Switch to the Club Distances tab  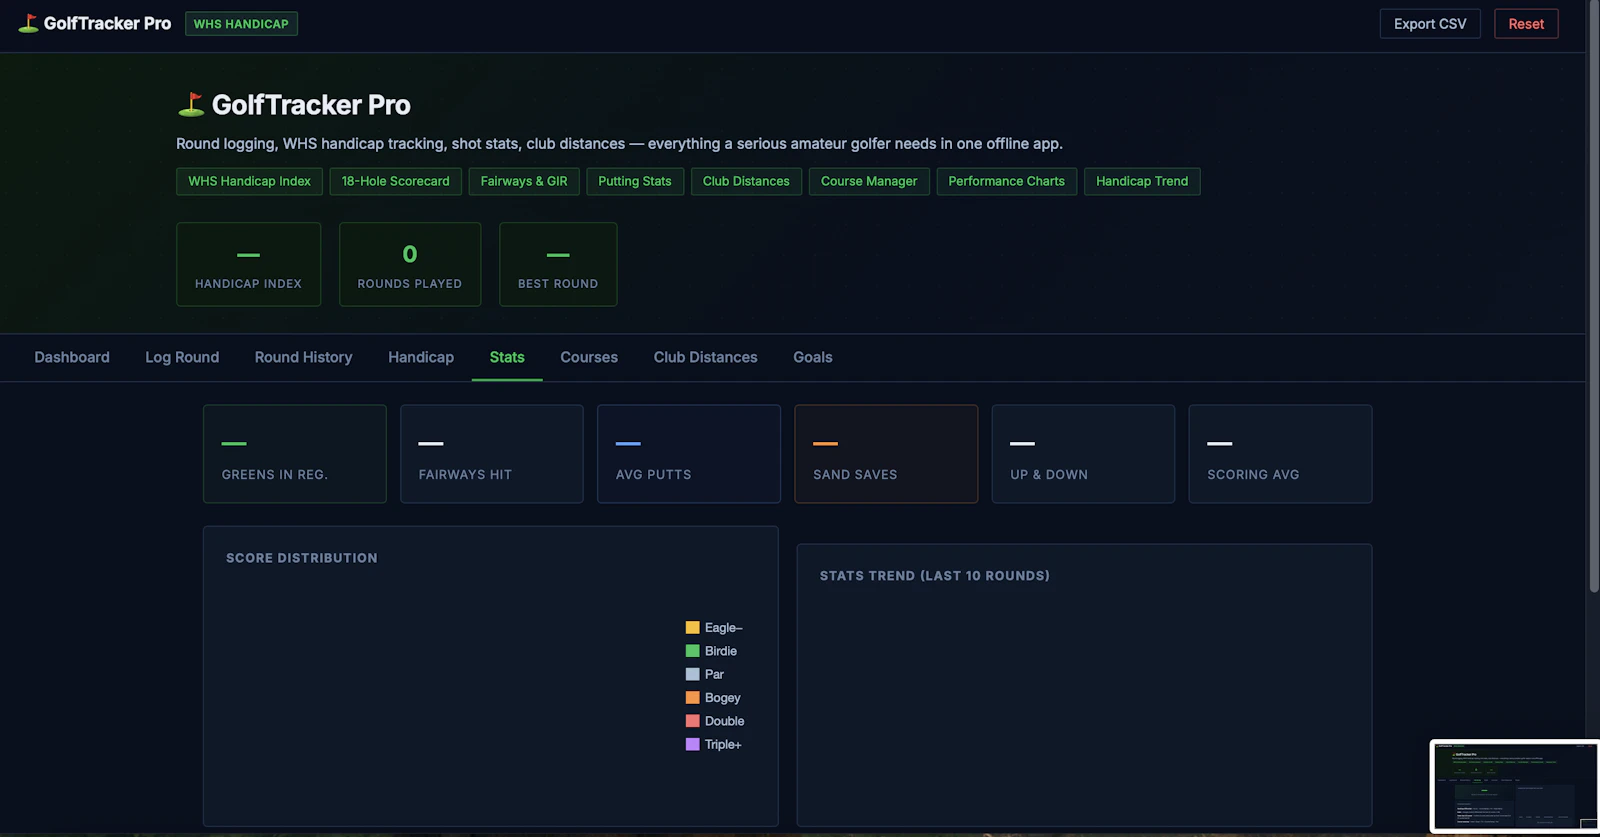[706, 357]
